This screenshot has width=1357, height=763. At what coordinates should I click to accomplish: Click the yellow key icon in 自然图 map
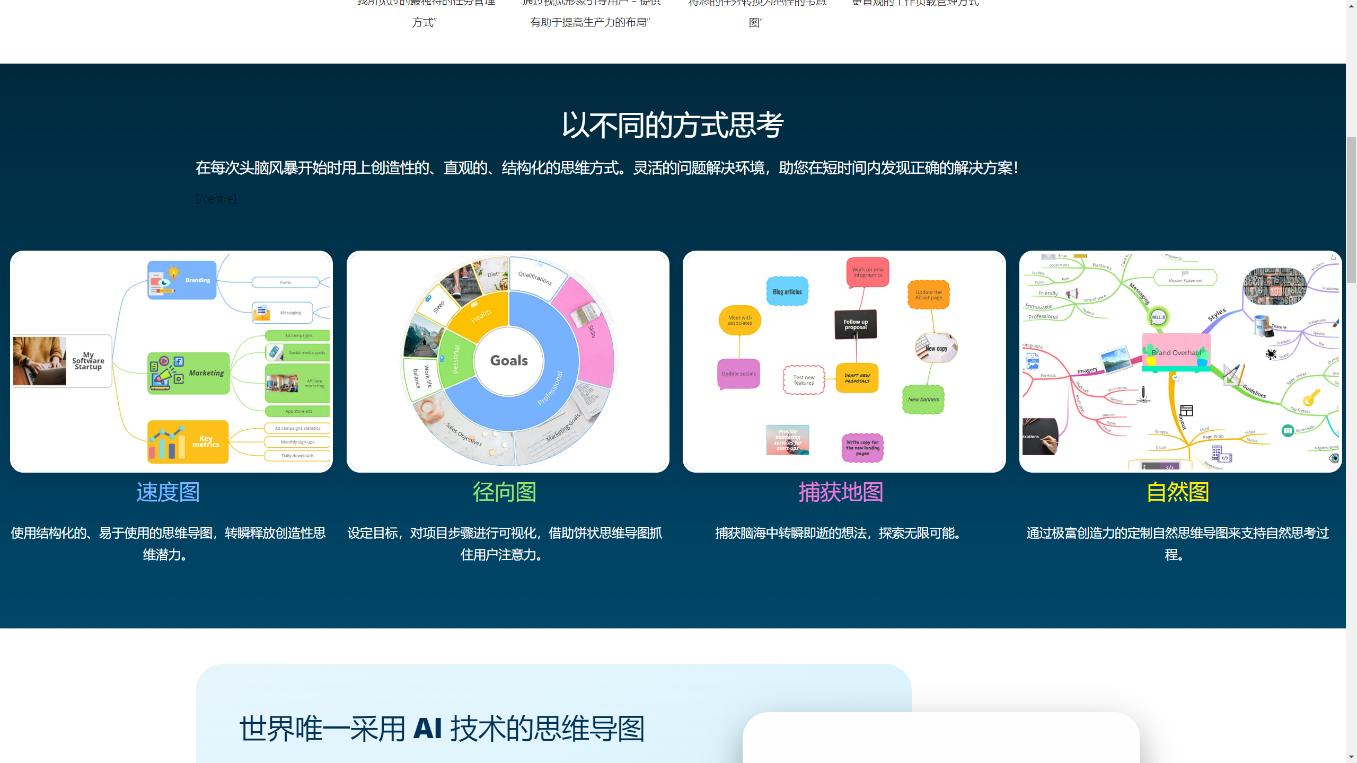1310,398
